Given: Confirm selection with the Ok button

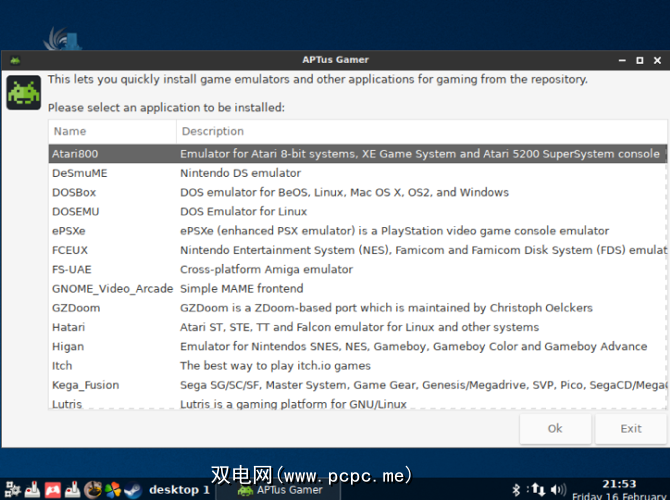Looking at the screenshot, I should click(x=555, y=429).
